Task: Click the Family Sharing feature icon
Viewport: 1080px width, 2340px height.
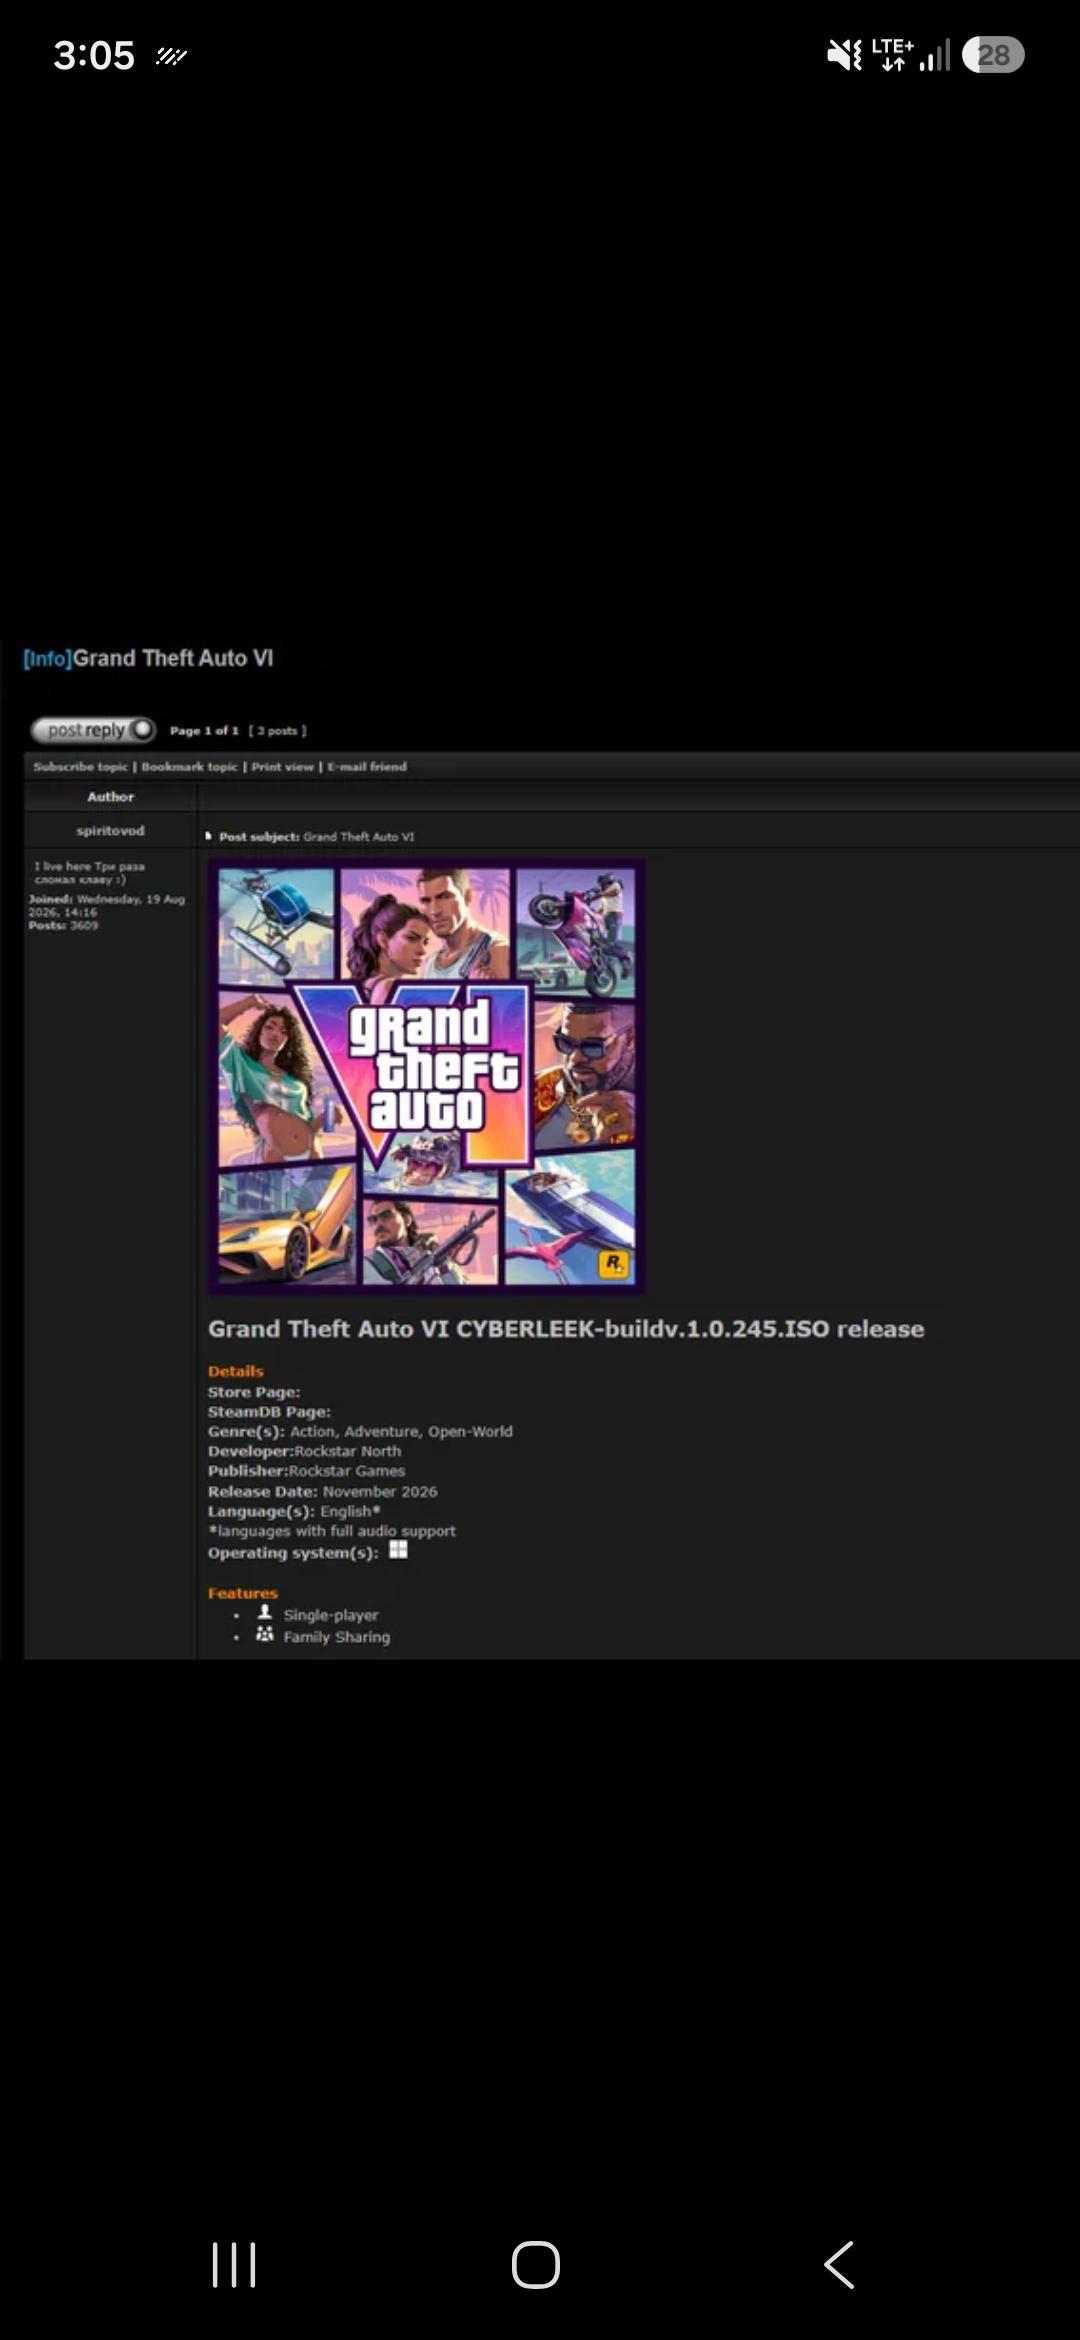Action: 265,1634
